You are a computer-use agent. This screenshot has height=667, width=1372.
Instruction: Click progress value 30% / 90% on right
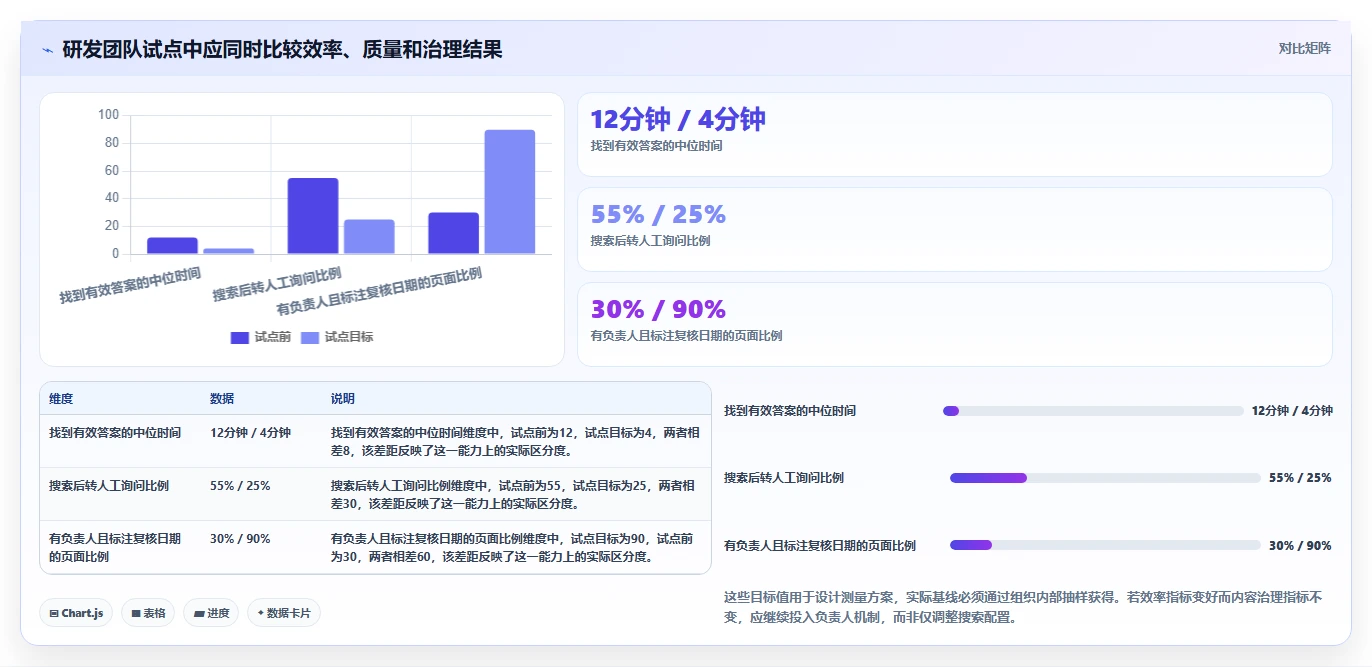coord(1300,545)
